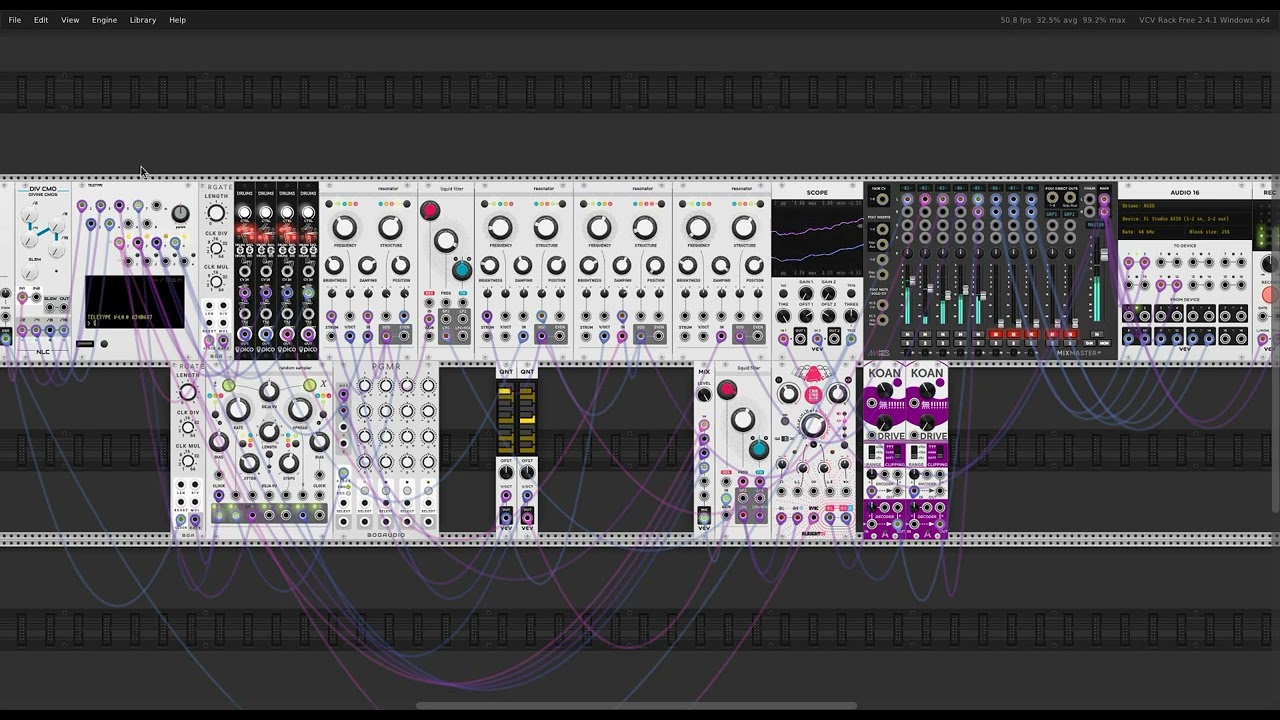Viewport: 1280px width, 720px height.
Task: Click top-row RGATE LENGTH knob
Action: click(x=216, y=214)
